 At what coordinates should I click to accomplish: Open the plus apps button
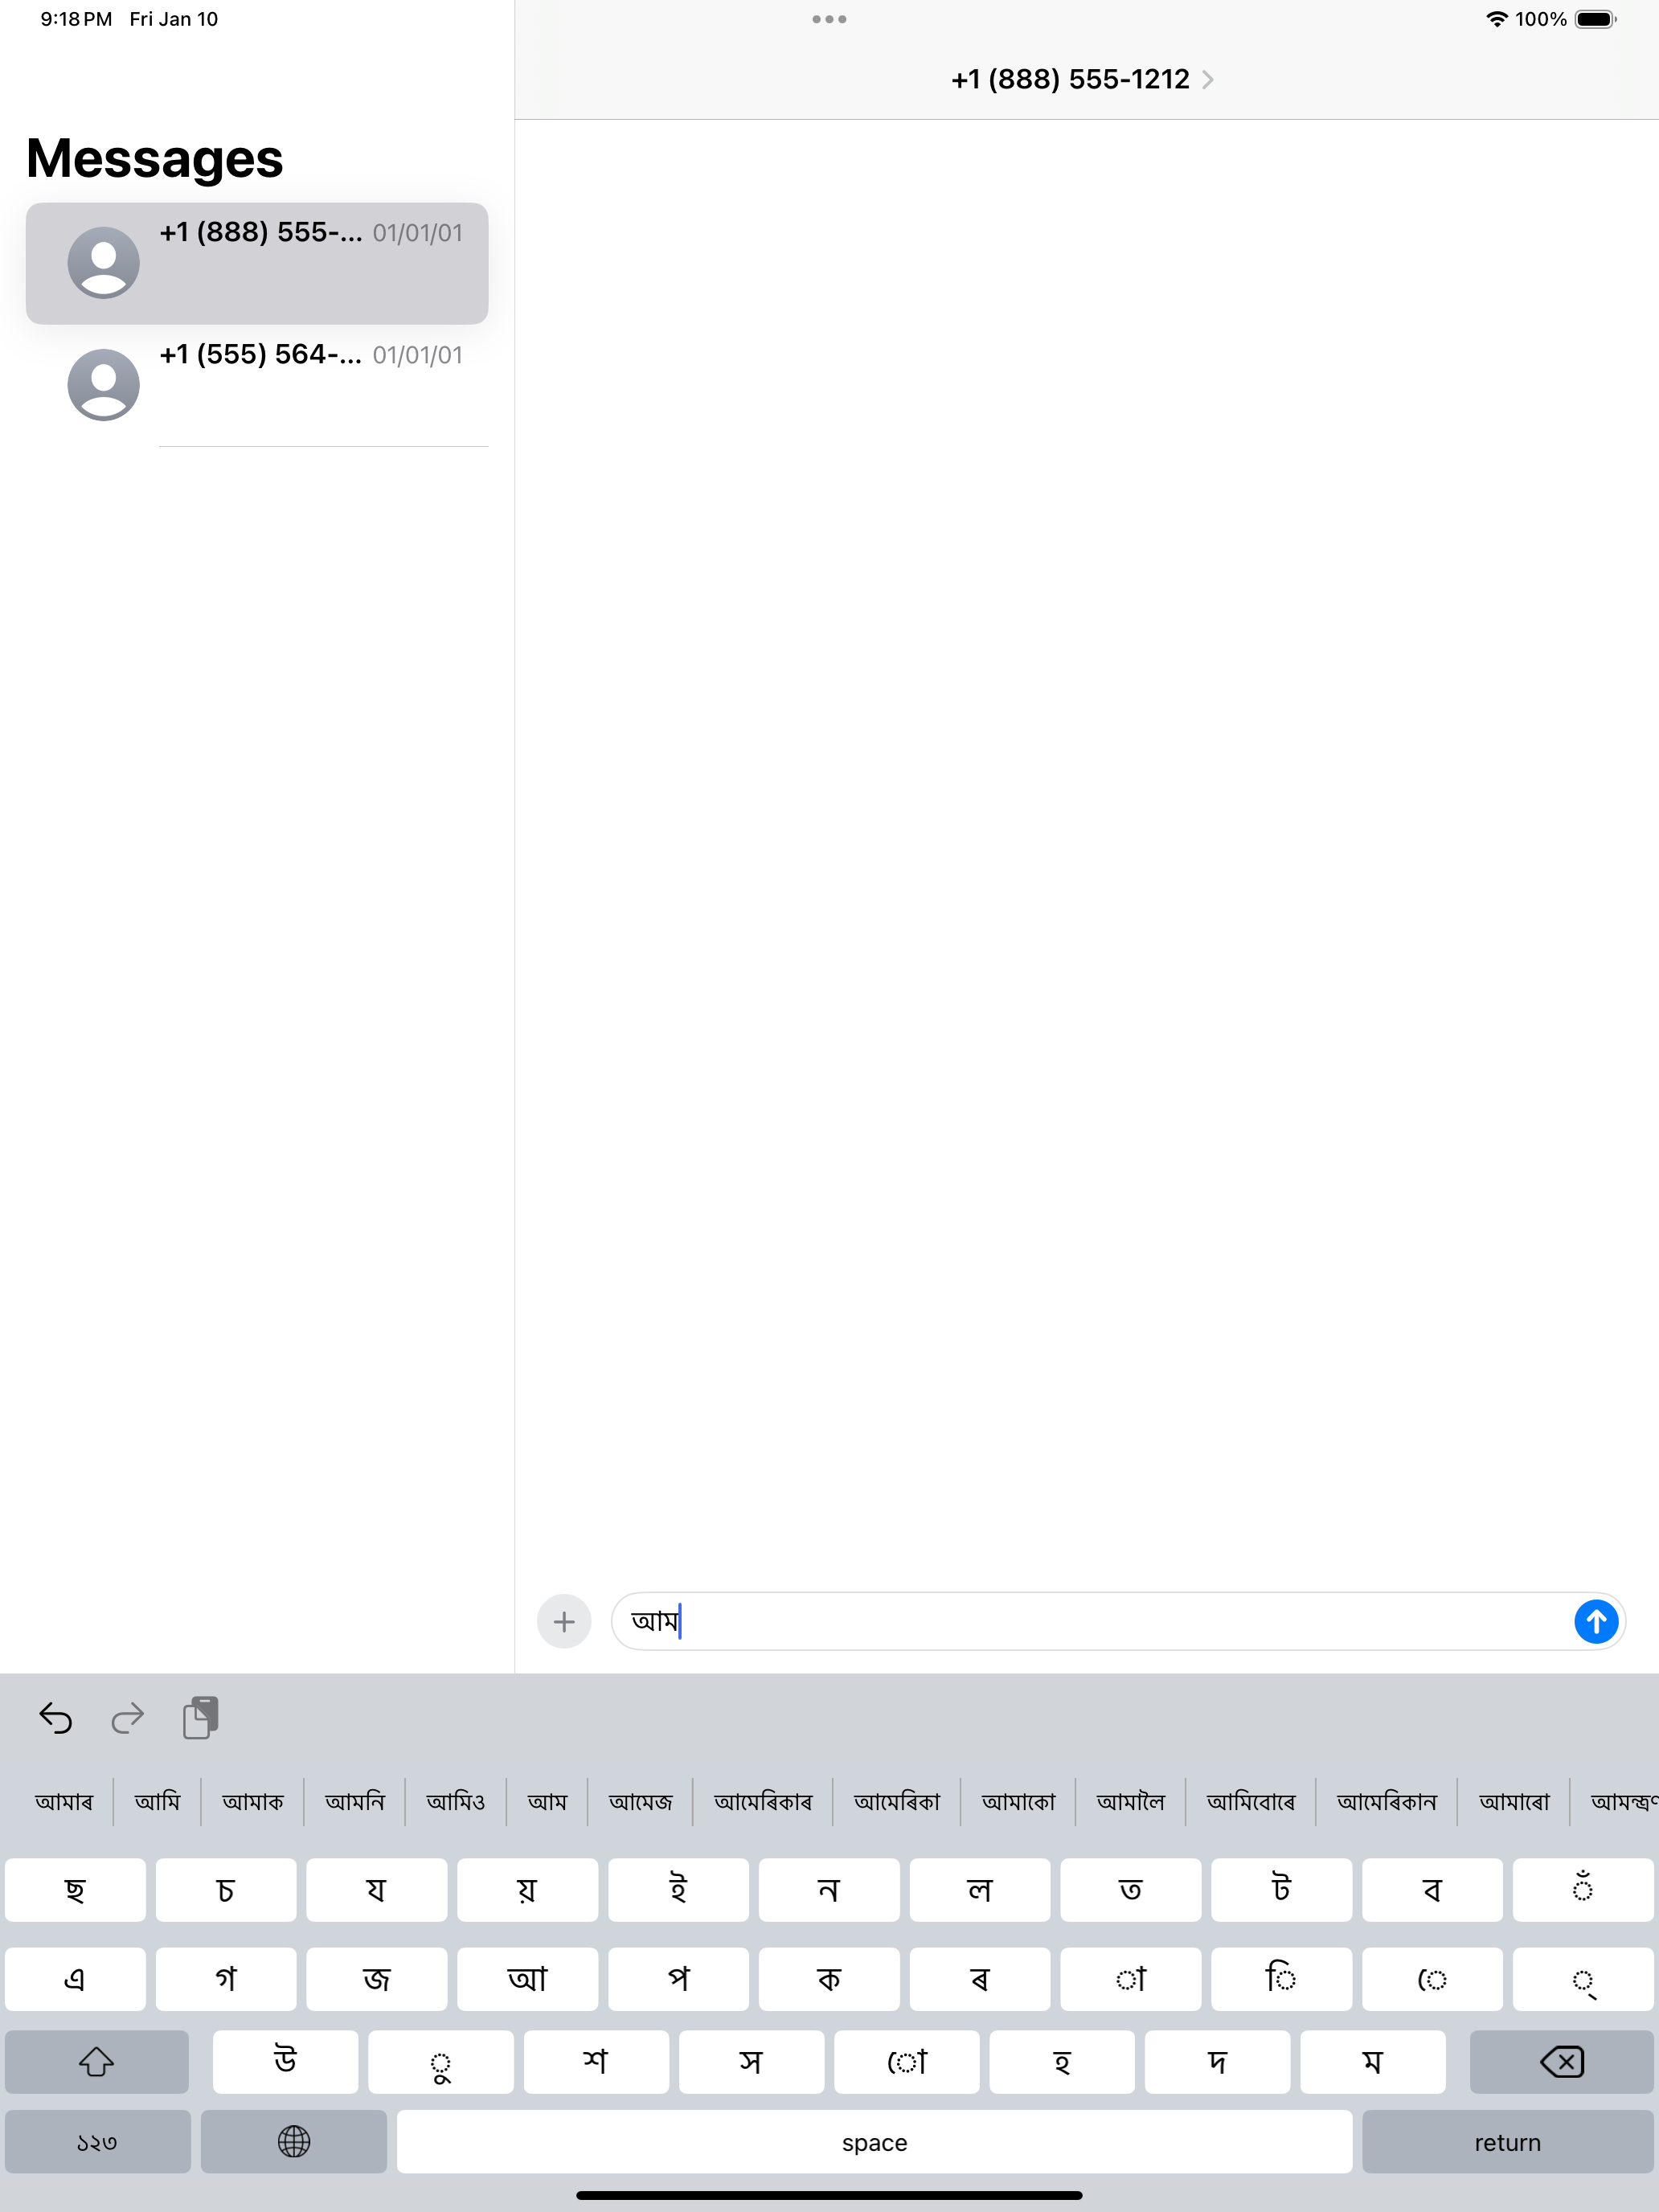[564, 1621]
